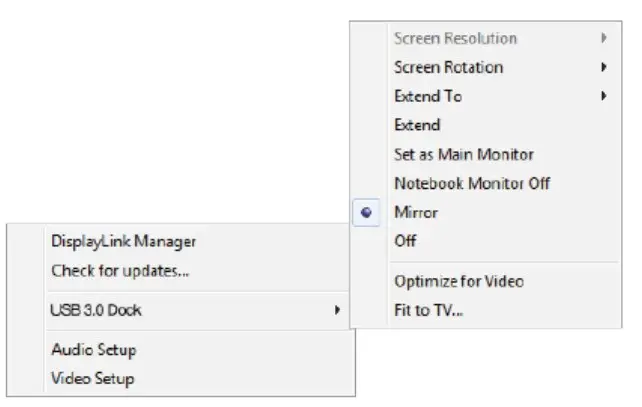Viewport: 642px width, 407px height.
Task: Select the Mirror display mode label
Action: click(x=416, y=213)
